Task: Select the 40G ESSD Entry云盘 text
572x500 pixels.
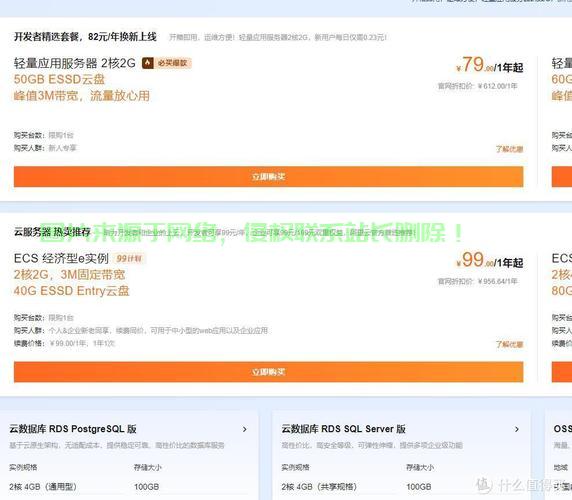Action: click(72, 291)
